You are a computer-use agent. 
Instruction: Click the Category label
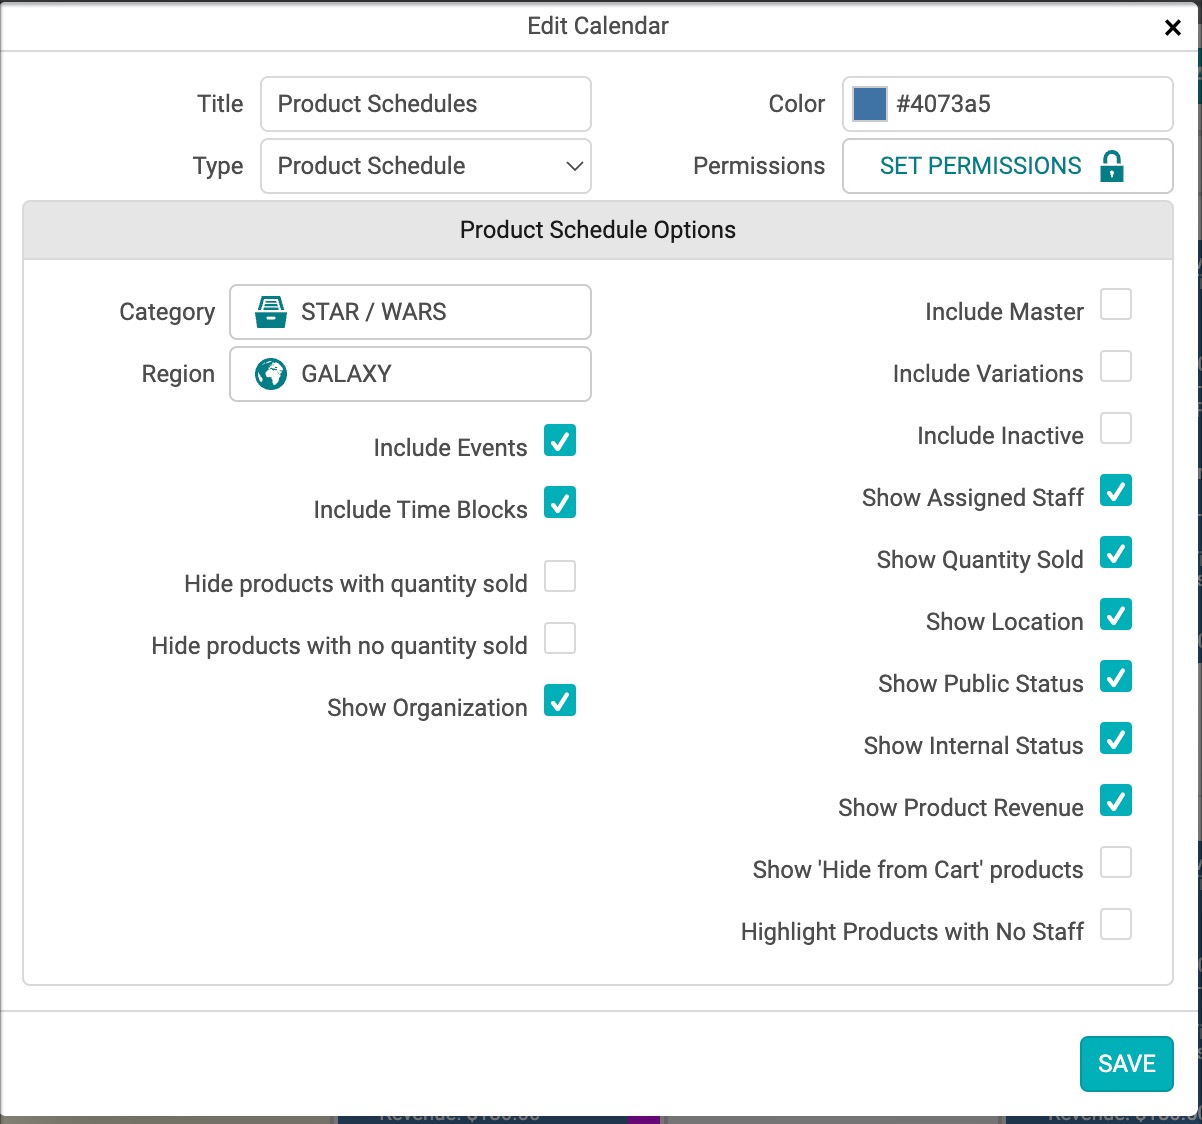coord(167,312)
